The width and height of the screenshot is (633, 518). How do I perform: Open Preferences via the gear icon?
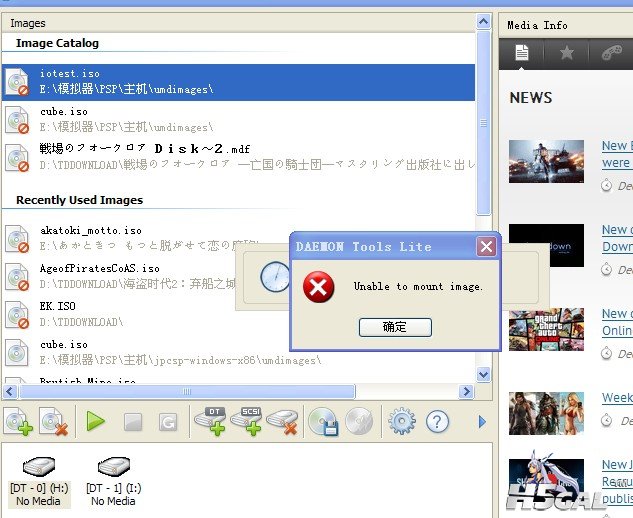[401, 421]
